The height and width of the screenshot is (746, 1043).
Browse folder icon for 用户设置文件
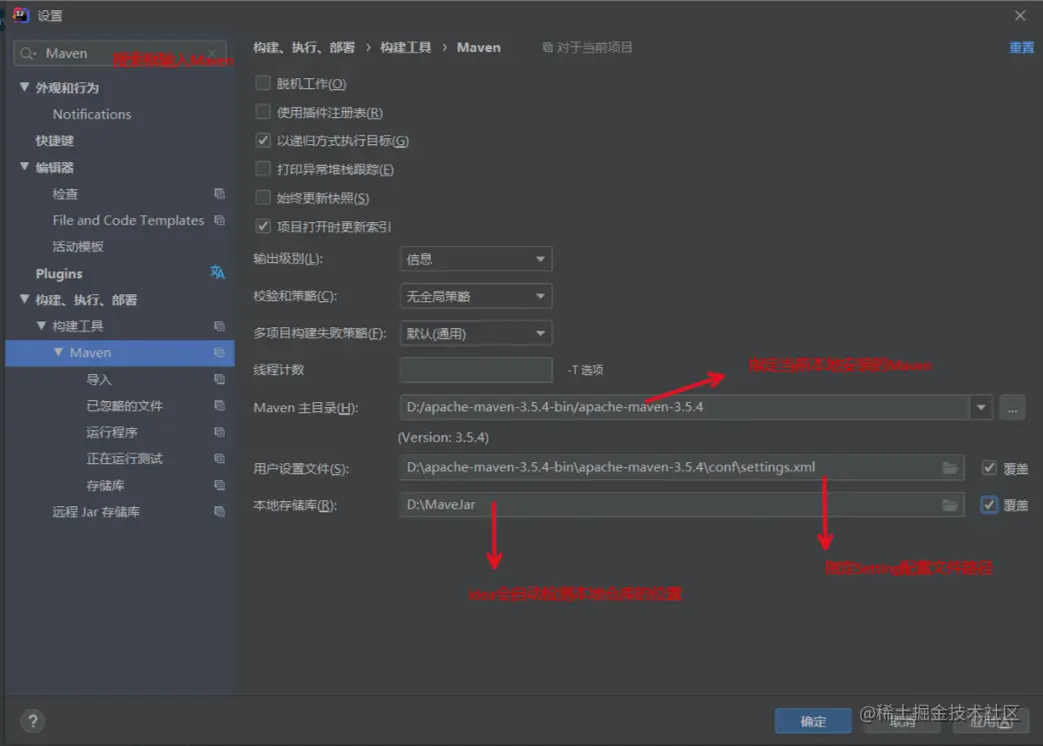point(950,468)
